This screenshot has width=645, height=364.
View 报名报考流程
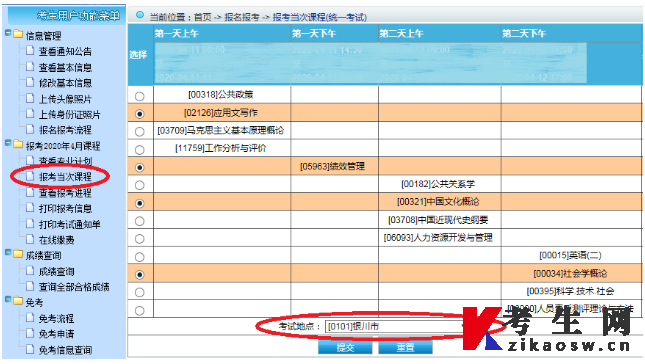pos(65,130)
